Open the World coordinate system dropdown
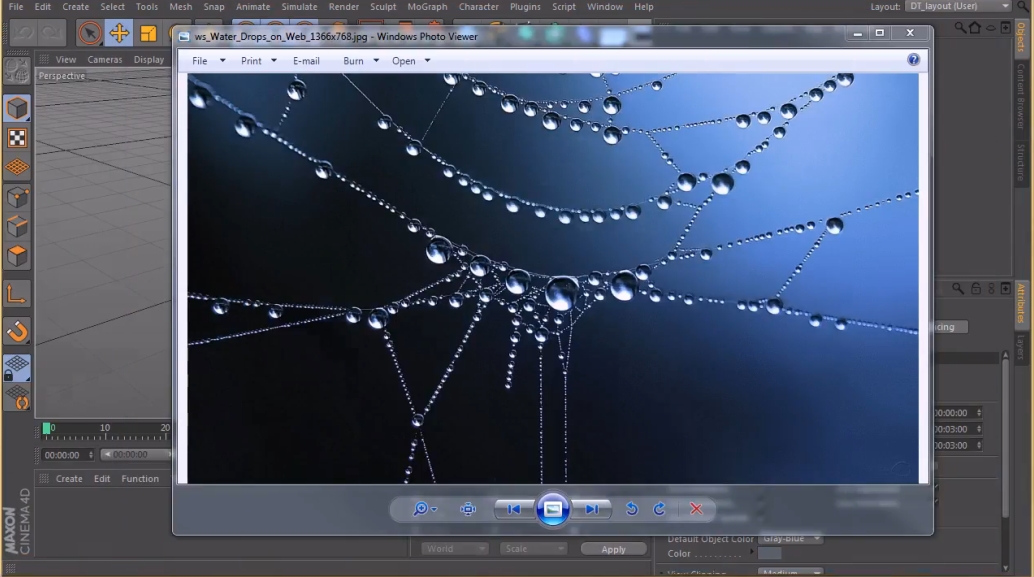Screen dimensions: 1034x577 tap(454, 549)
